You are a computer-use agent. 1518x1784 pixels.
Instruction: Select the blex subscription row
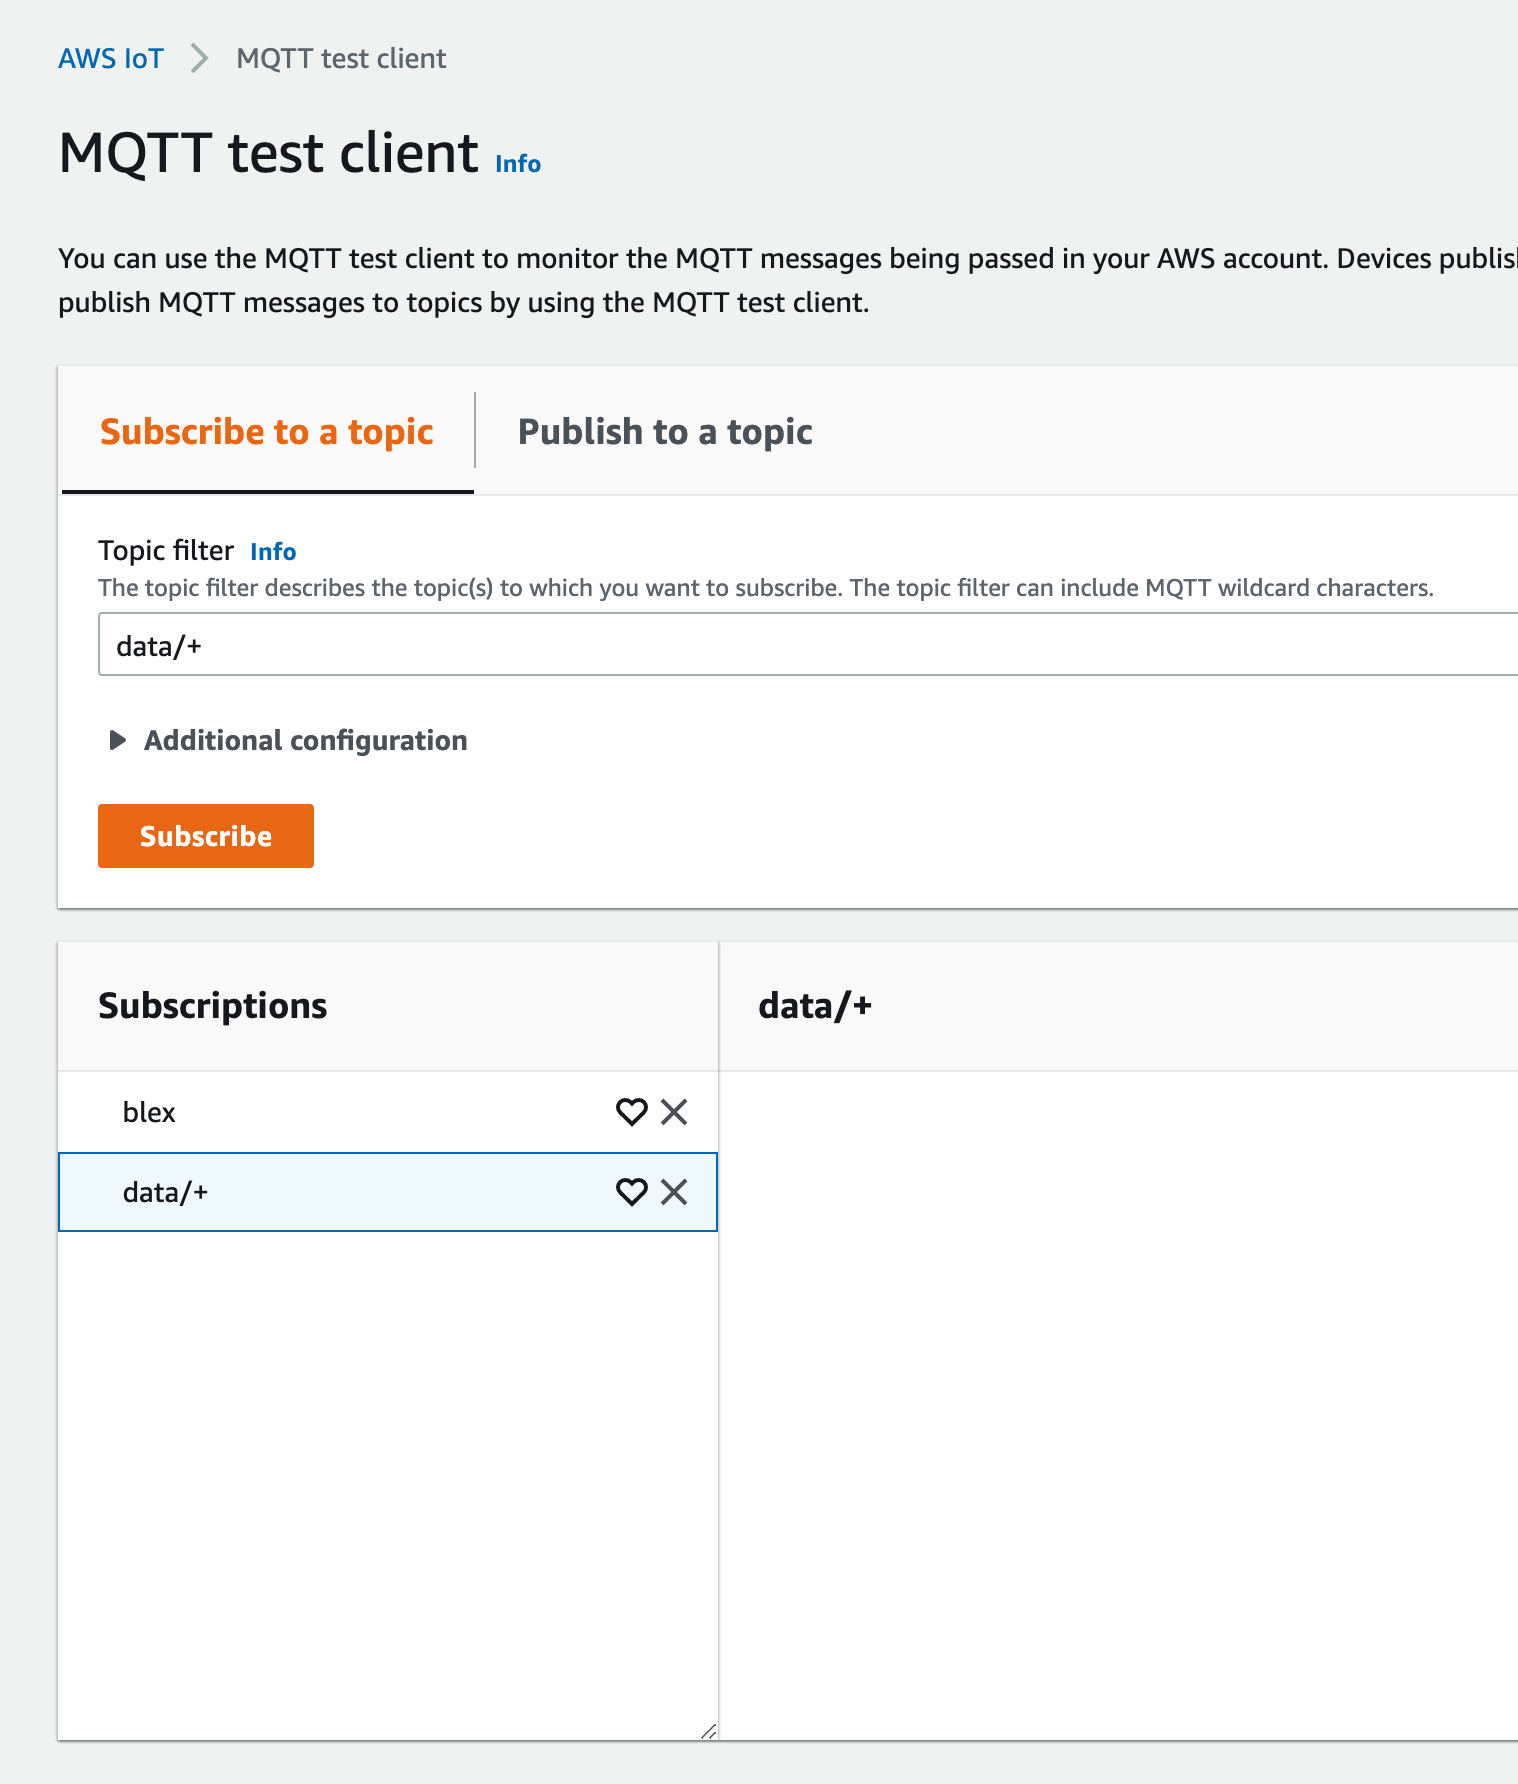pos(388,1112)
